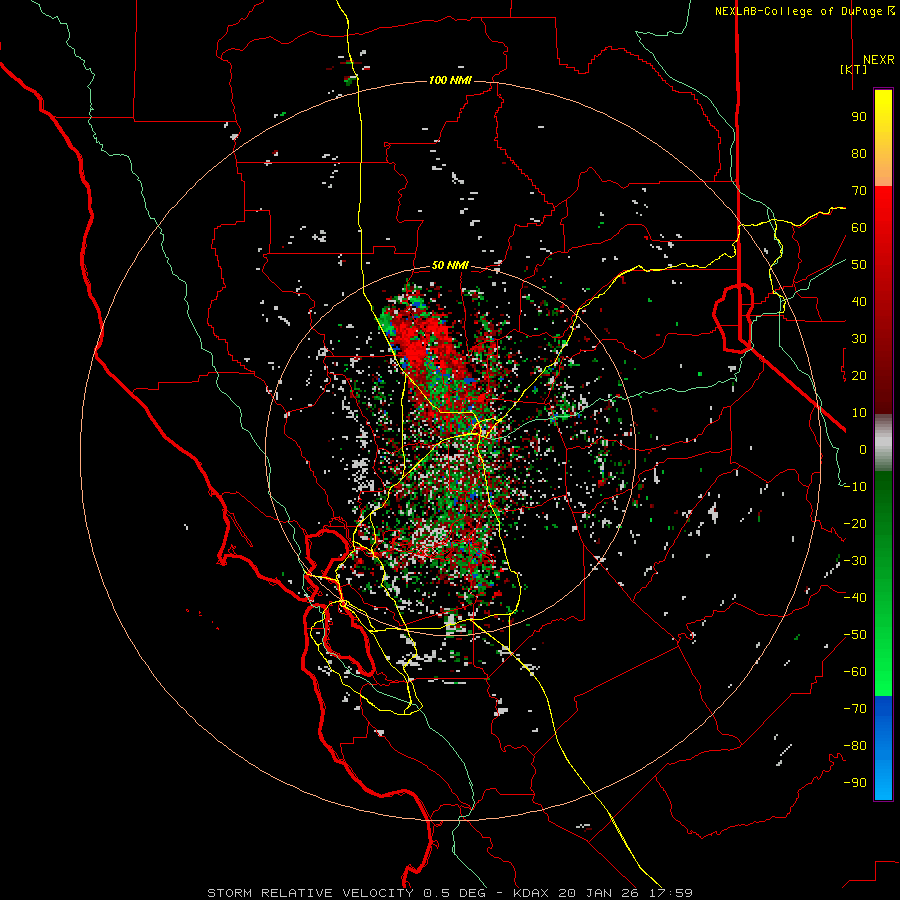Click the -10 value on the velocity scale
The width and height of the screenshot is (900, 900).
[855, 487]
